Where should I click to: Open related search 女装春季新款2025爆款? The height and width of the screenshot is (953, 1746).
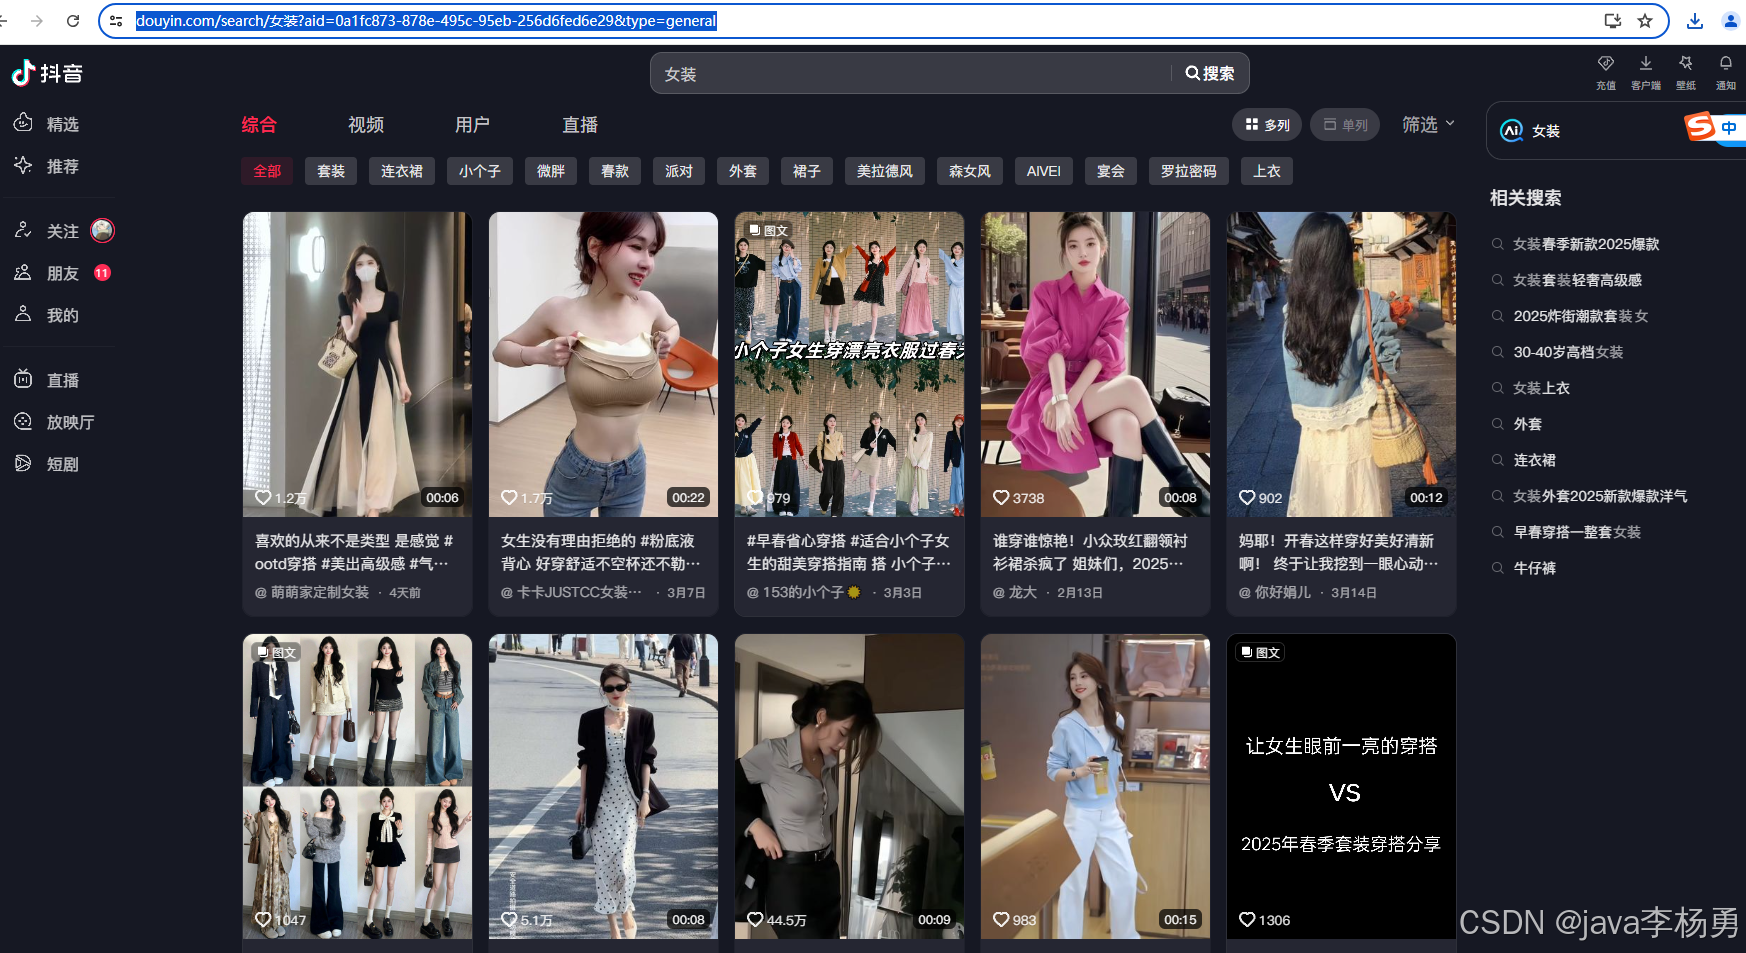(1585, 243)
